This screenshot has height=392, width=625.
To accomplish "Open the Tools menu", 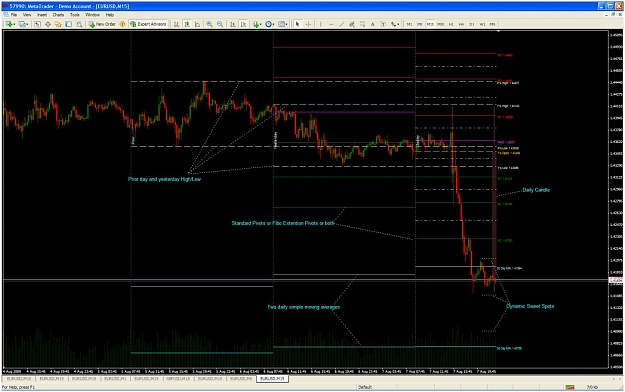I will (75, 15).
